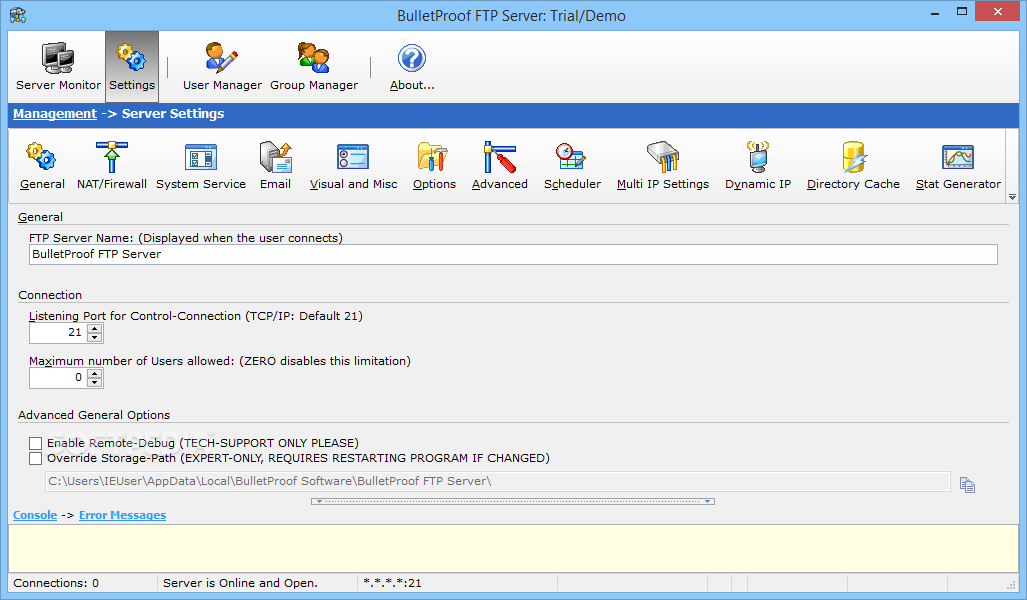Click the storage path text field
Image resolution: width=1027 pixels, height=600 pixels.
497,481
